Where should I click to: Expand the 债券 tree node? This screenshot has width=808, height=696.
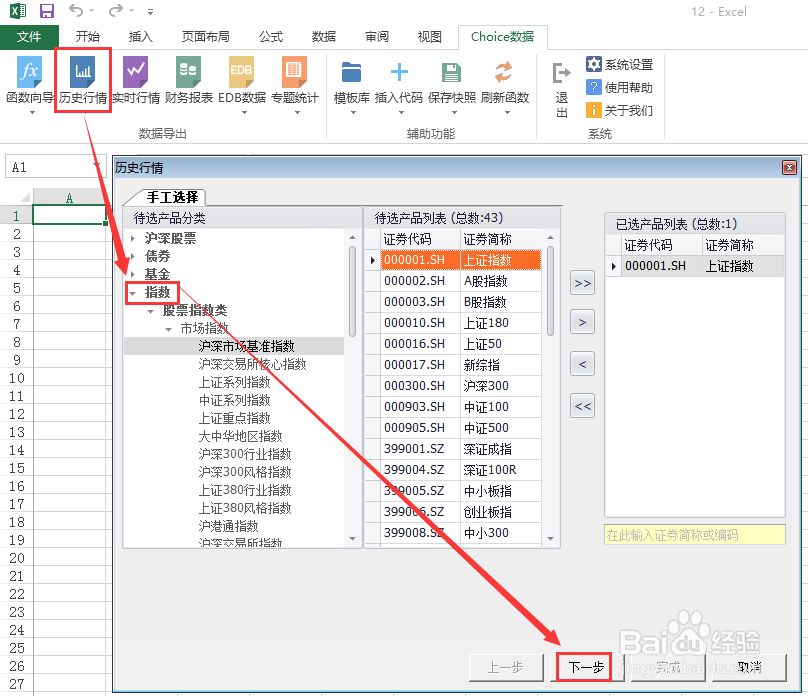pyautogui.click(x=133, y=257)
